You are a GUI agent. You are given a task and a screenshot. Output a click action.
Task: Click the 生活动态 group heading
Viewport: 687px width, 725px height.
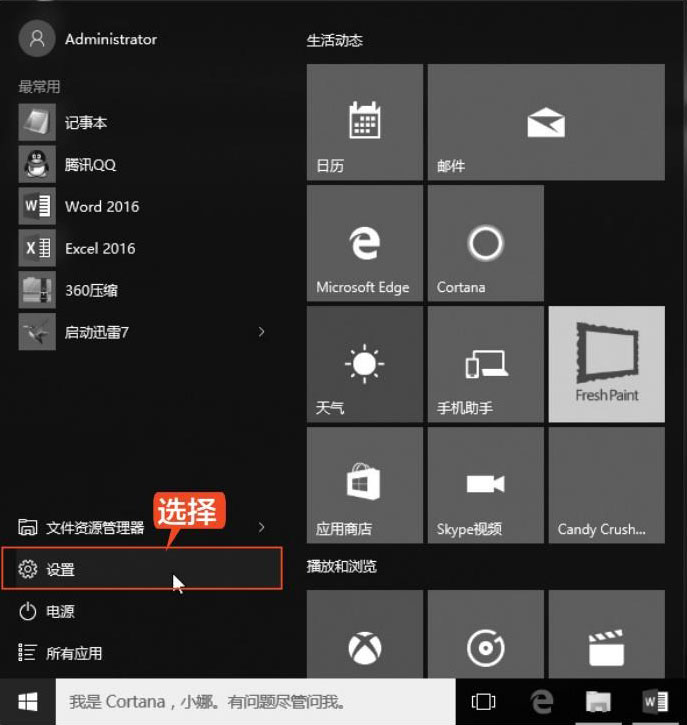tap(335, 41)
